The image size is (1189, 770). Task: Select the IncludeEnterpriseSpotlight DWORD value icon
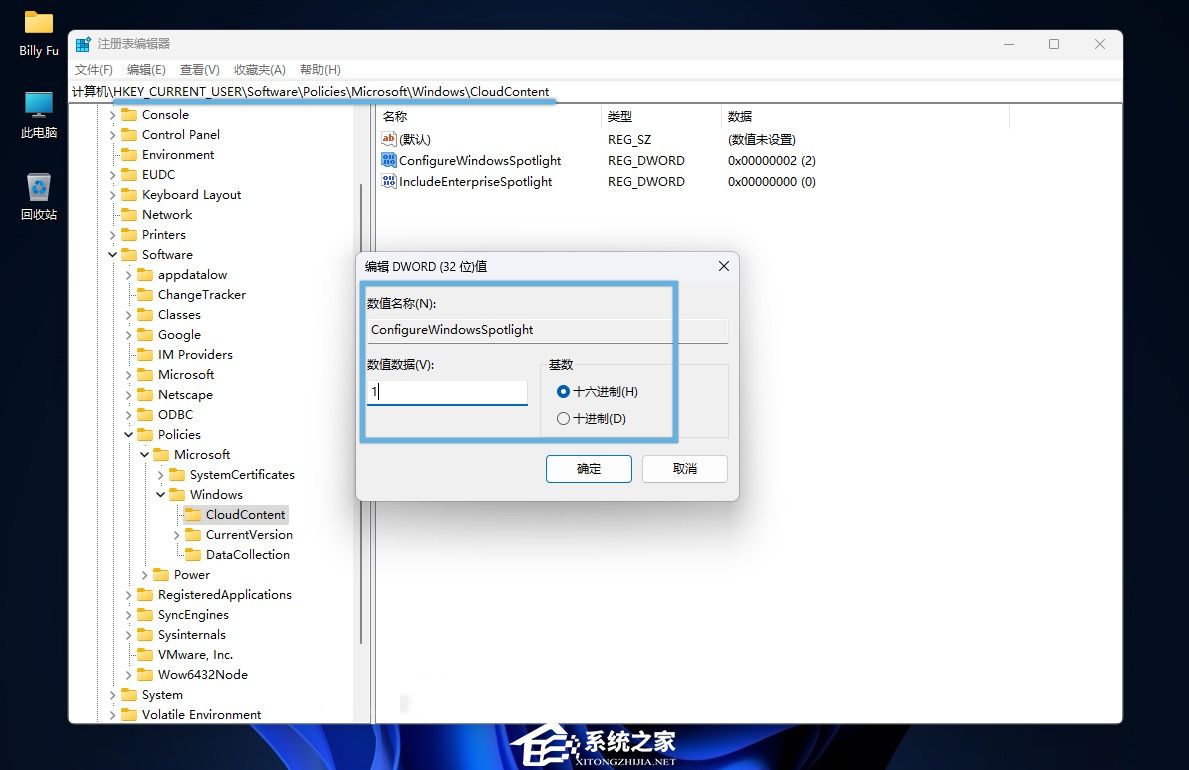click(x=389, y=181)
